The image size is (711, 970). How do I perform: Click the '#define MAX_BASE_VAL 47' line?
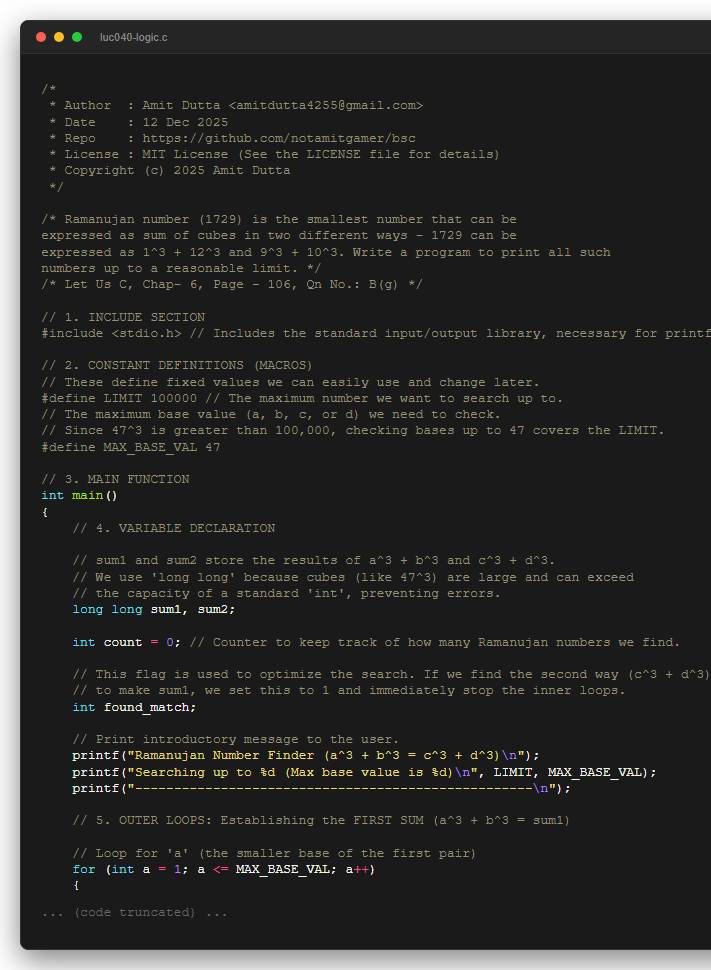point(131,447)
